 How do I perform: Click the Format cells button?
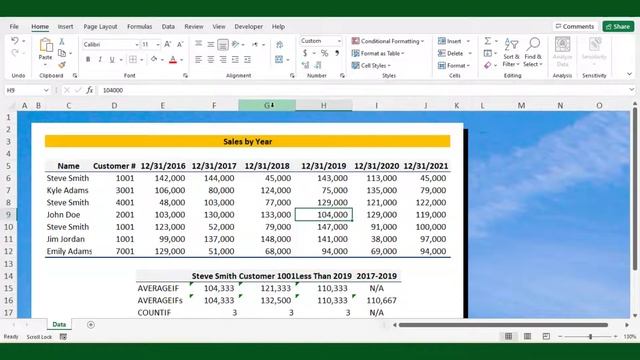coord(454,65)
